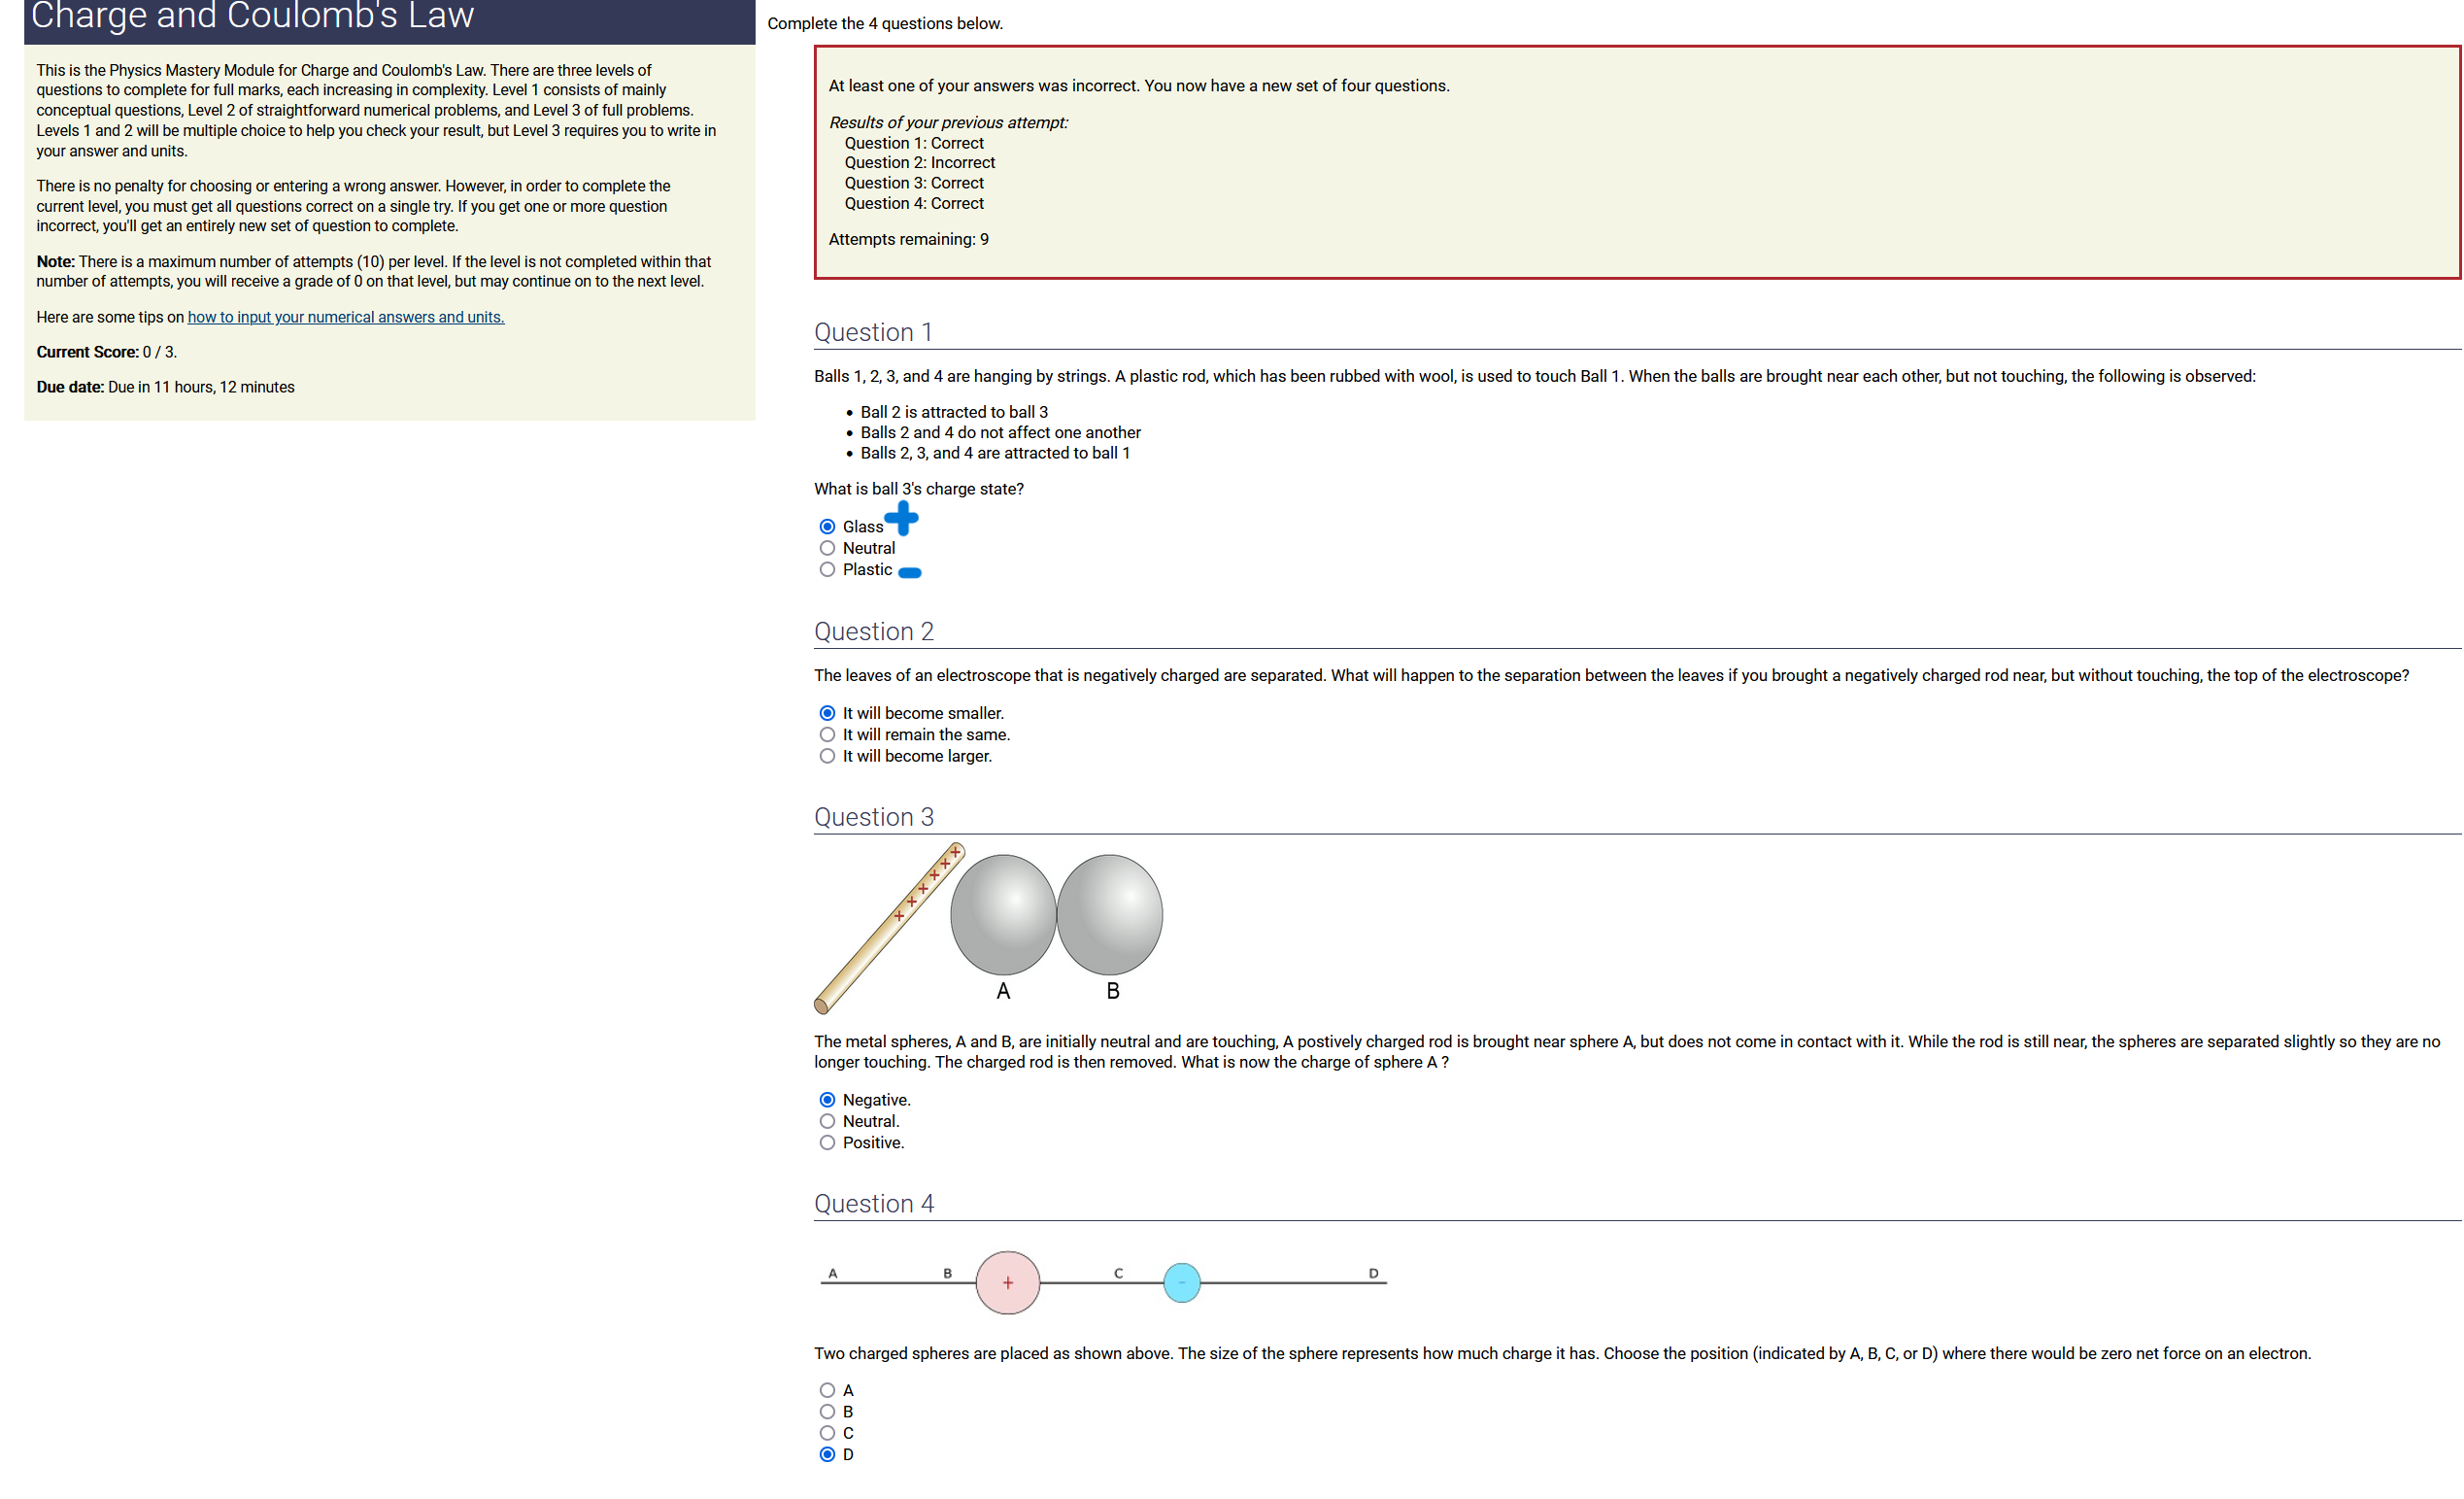Screen dimensions: 2464x1499
Task: Click the pink positive sphere in diagram
Action: pos(1007,1283)
